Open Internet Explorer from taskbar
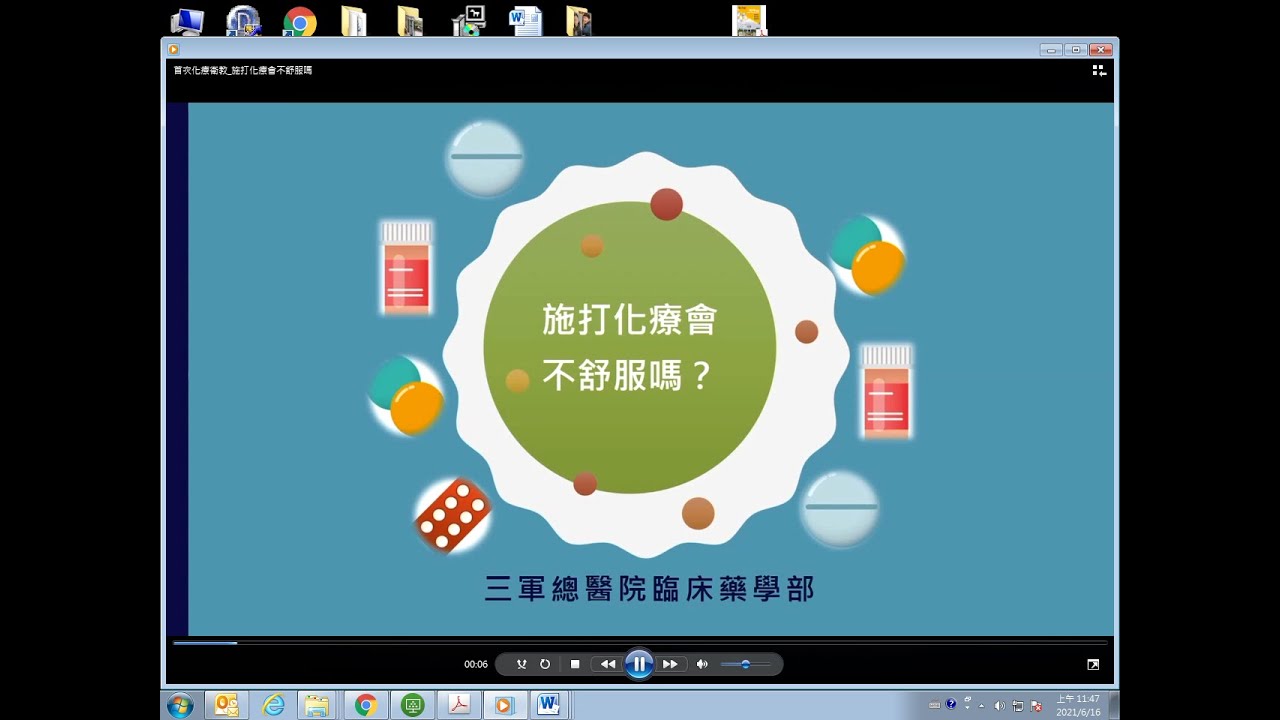 273,705
